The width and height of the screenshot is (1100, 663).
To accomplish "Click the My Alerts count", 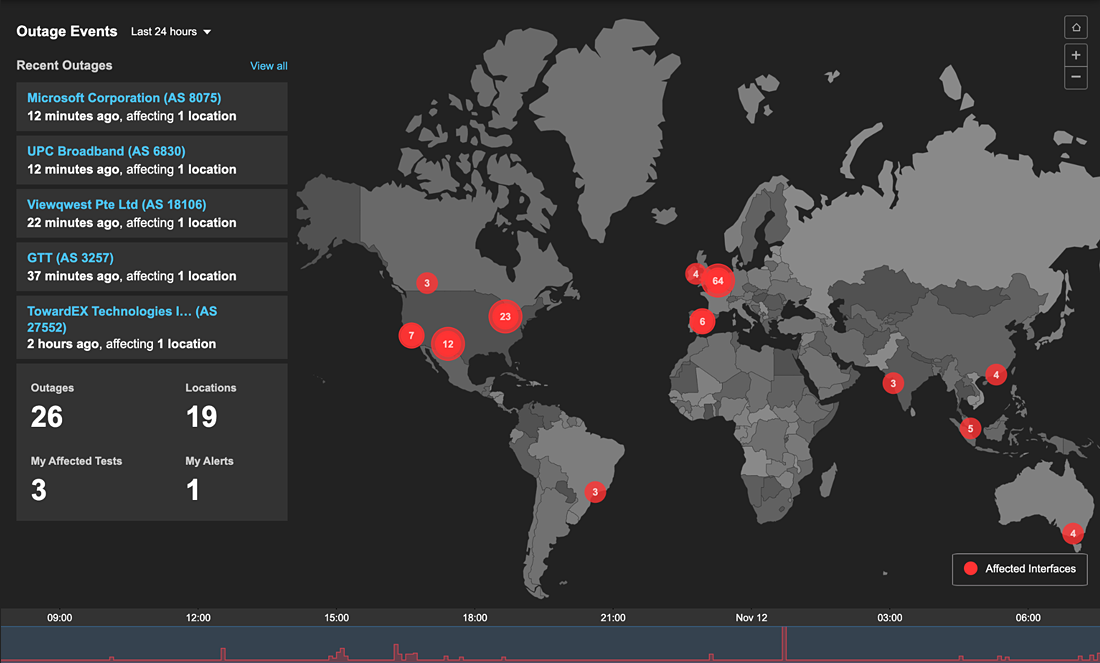I will tap(193, 490).
